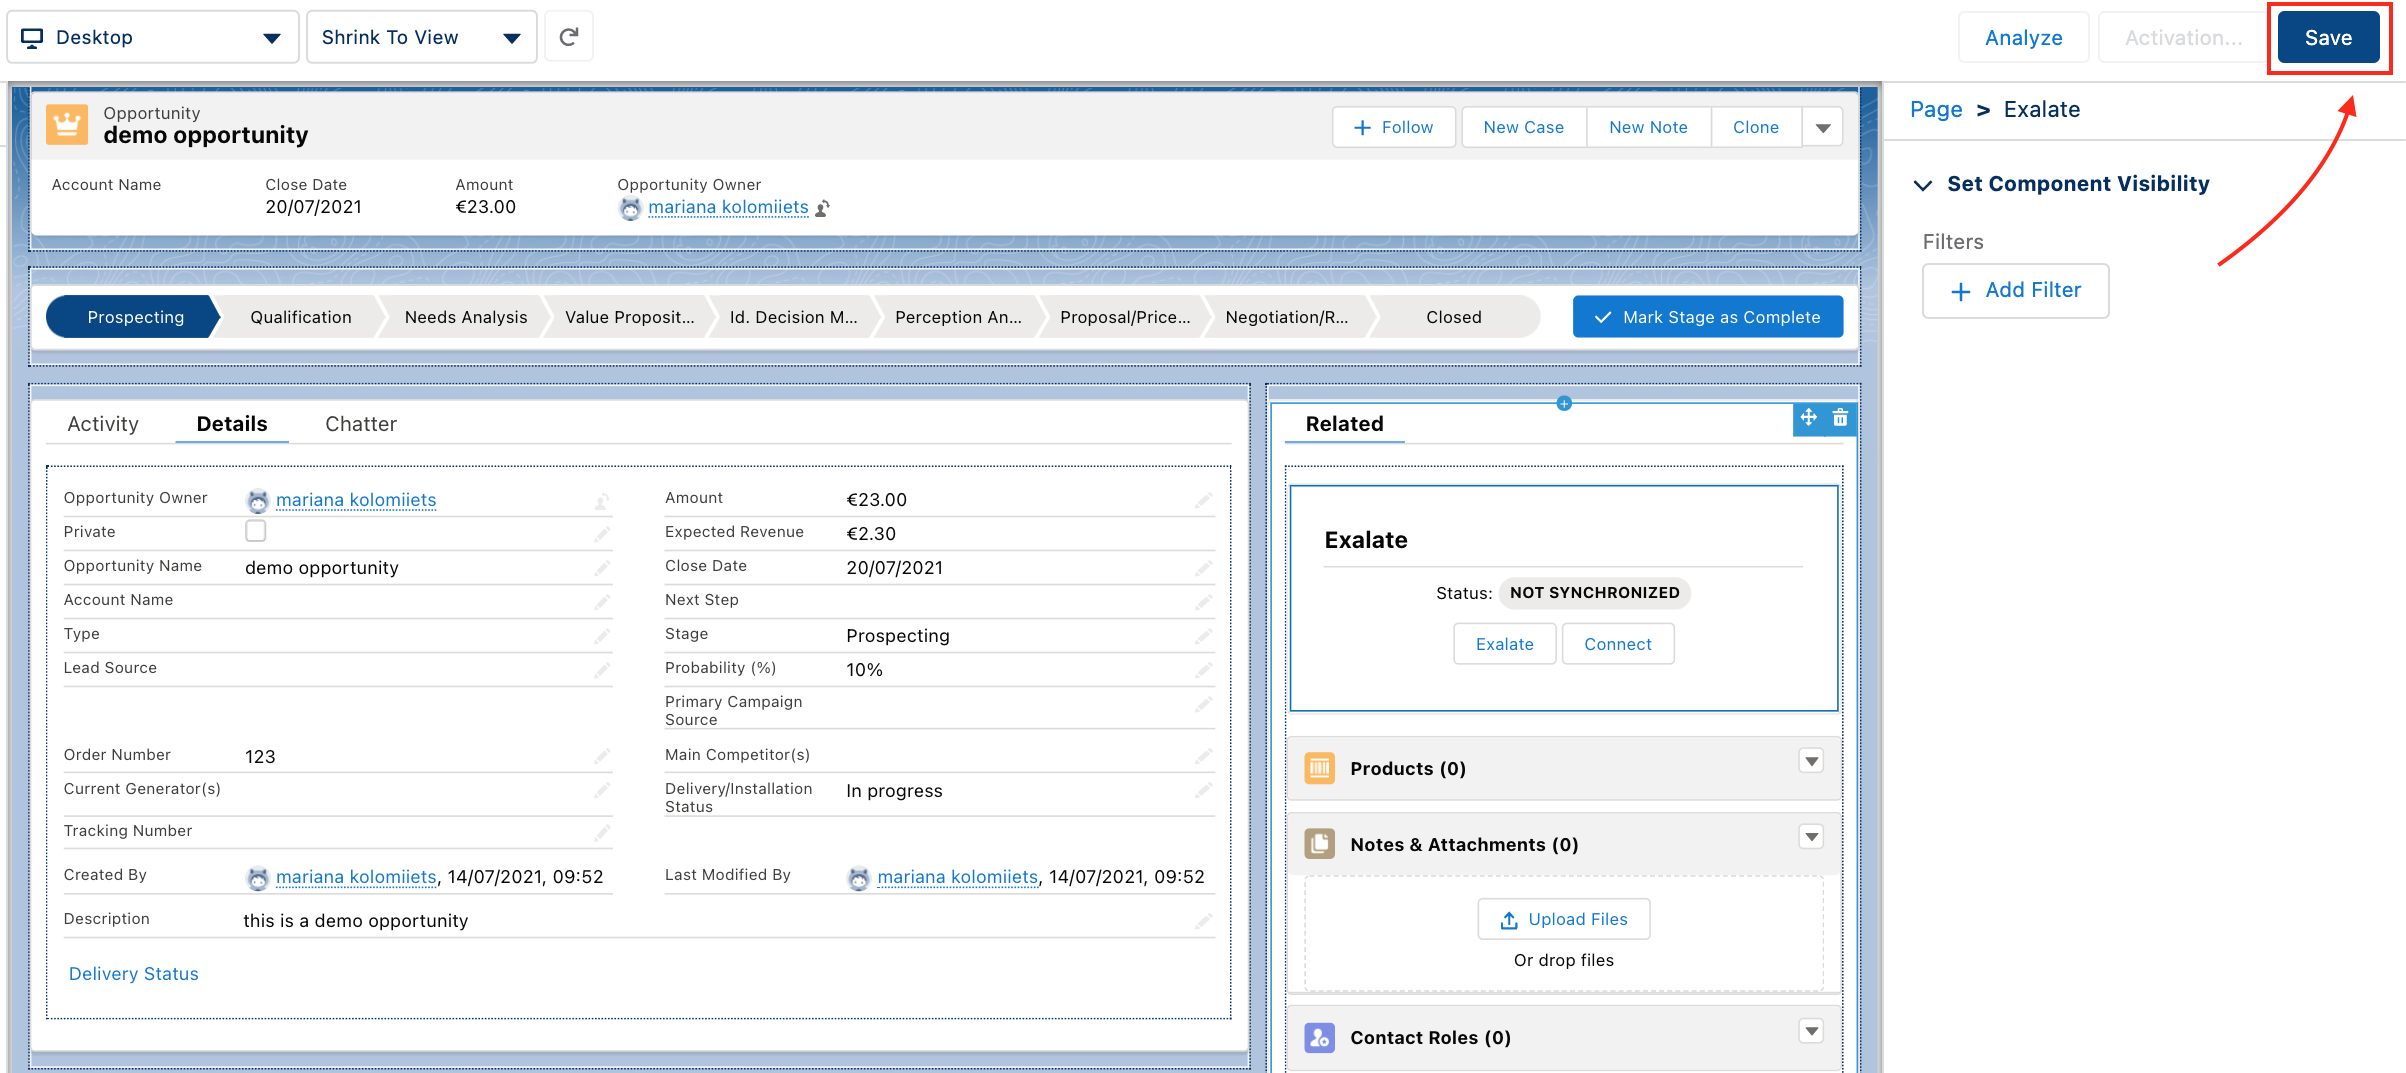Viewport: 2406px width, 1073px height.
Task: Open the Chatter tab
Action: click(361, 424)
